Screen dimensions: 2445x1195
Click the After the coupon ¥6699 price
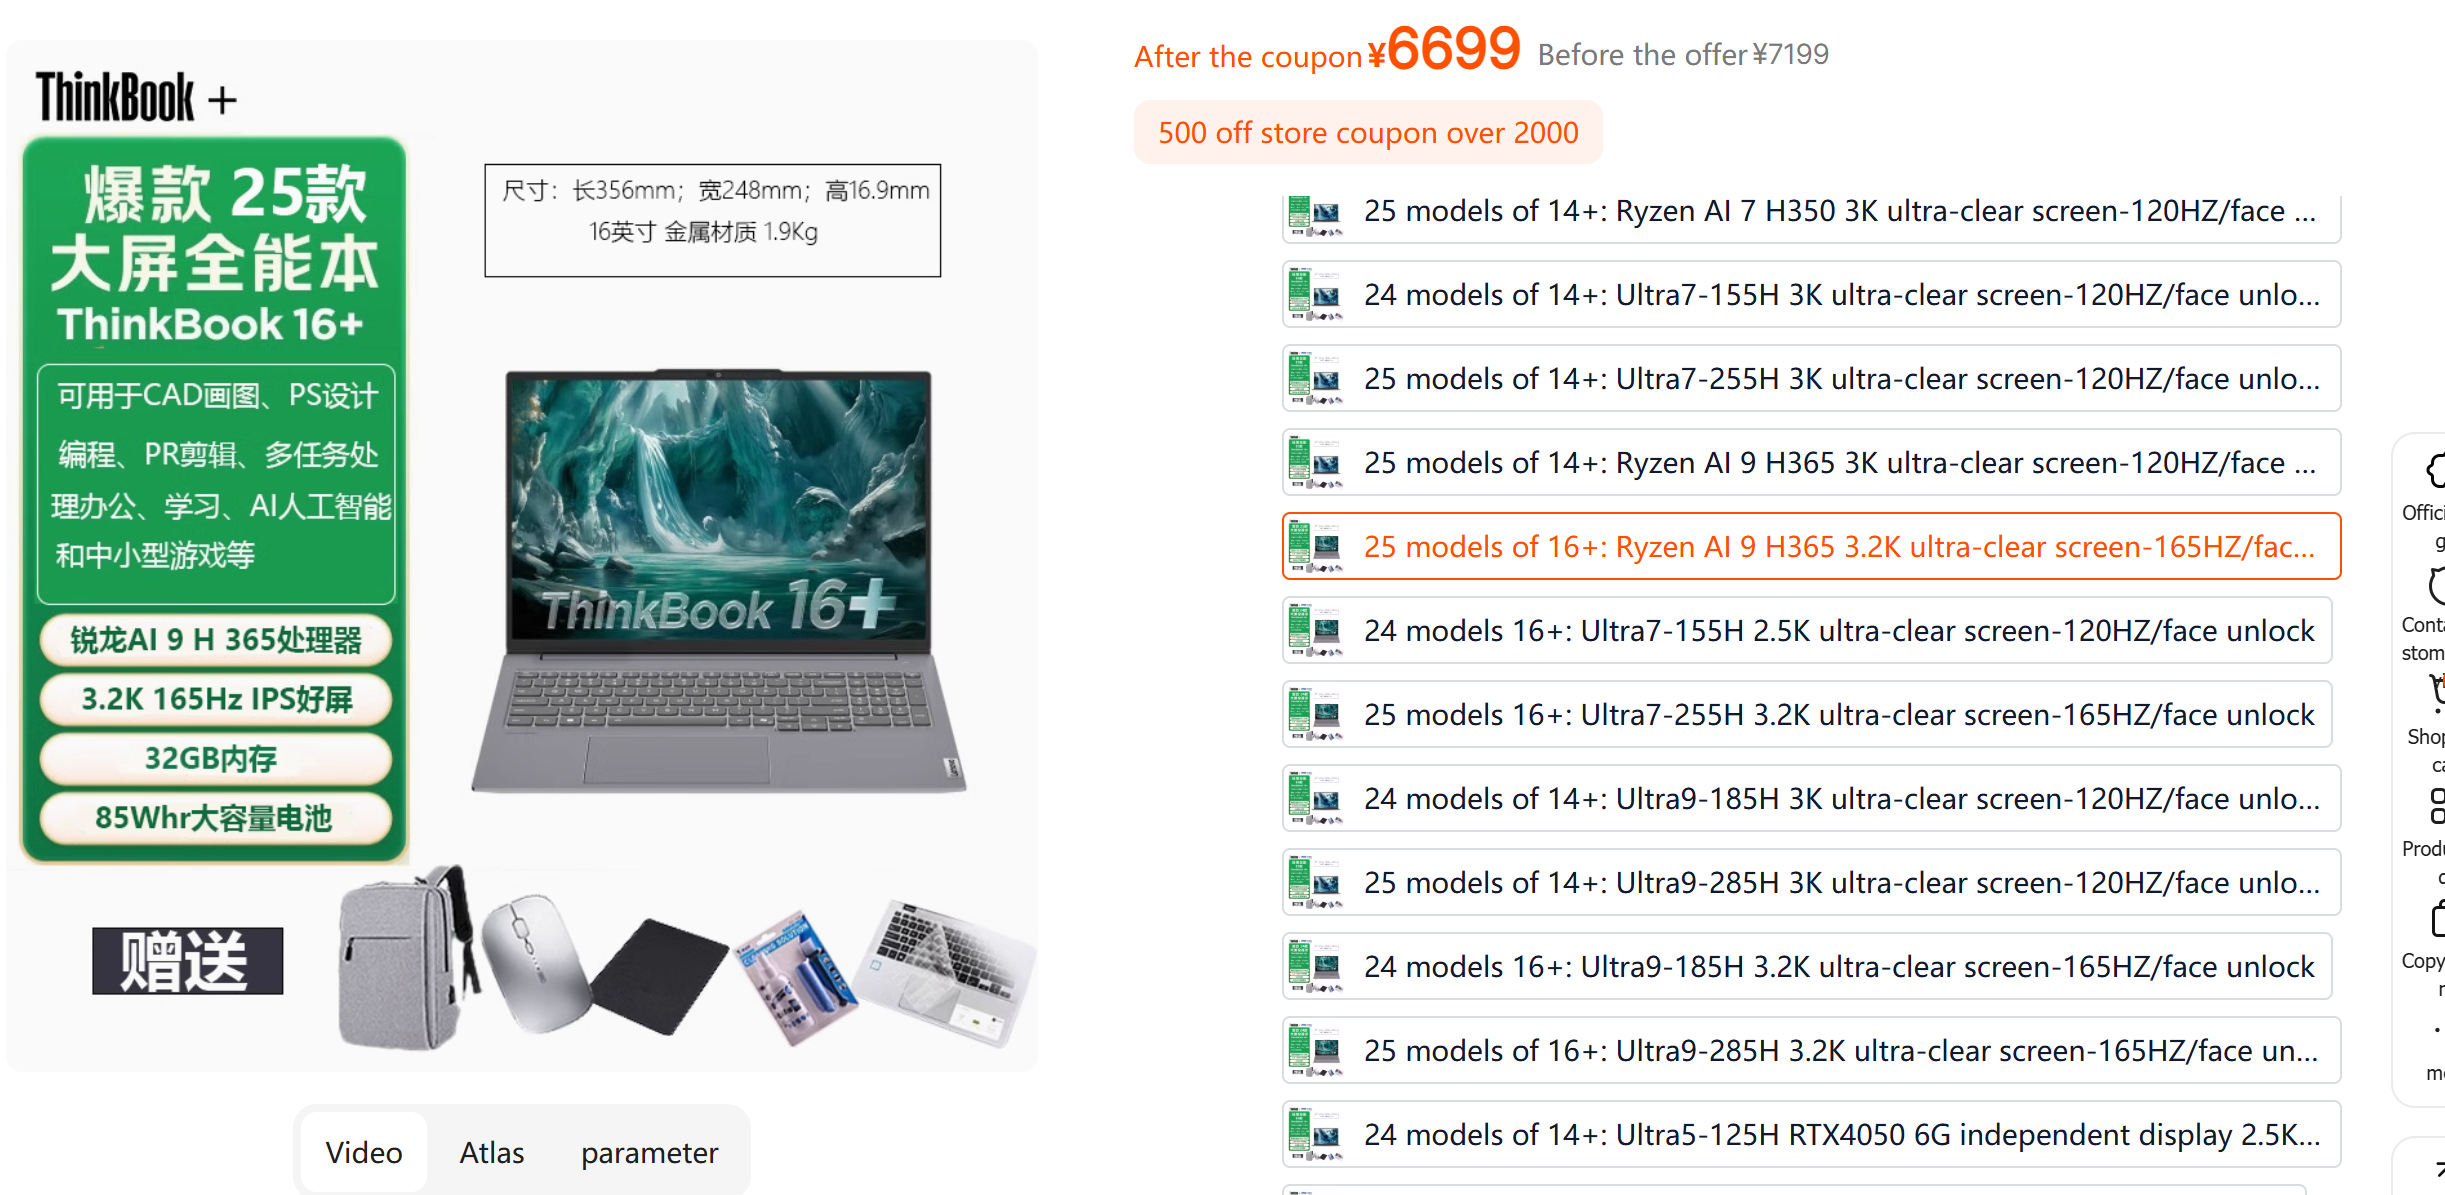[x=1327, y=50]
